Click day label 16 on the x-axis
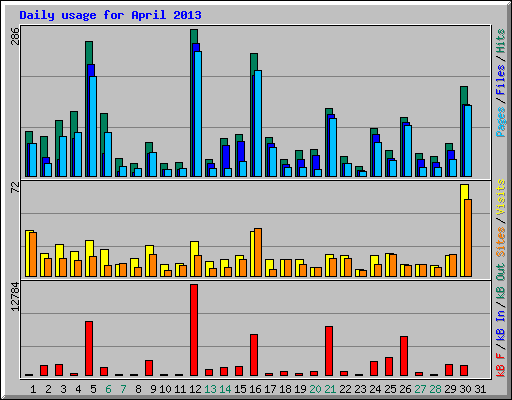 (x=255, y=389)
